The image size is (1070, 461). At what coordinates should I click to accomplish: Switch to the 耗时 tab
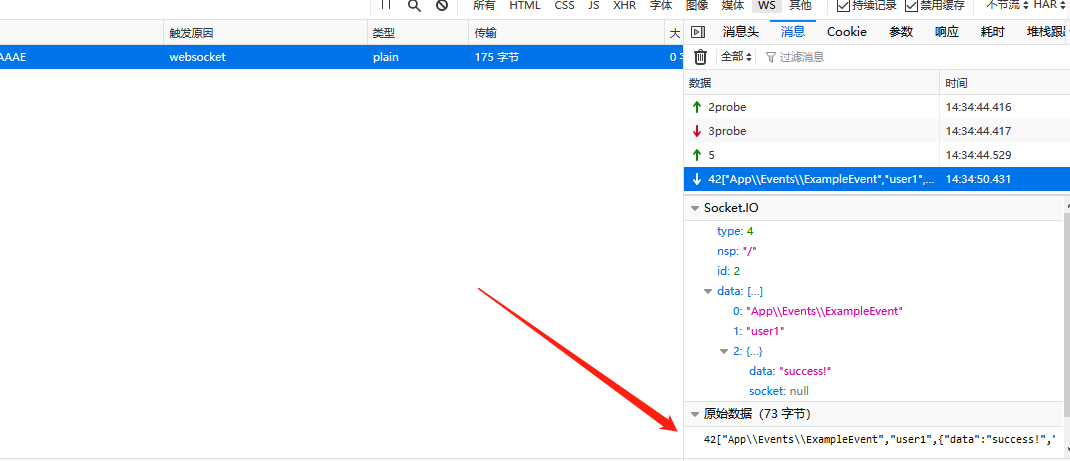click(993, 31)
